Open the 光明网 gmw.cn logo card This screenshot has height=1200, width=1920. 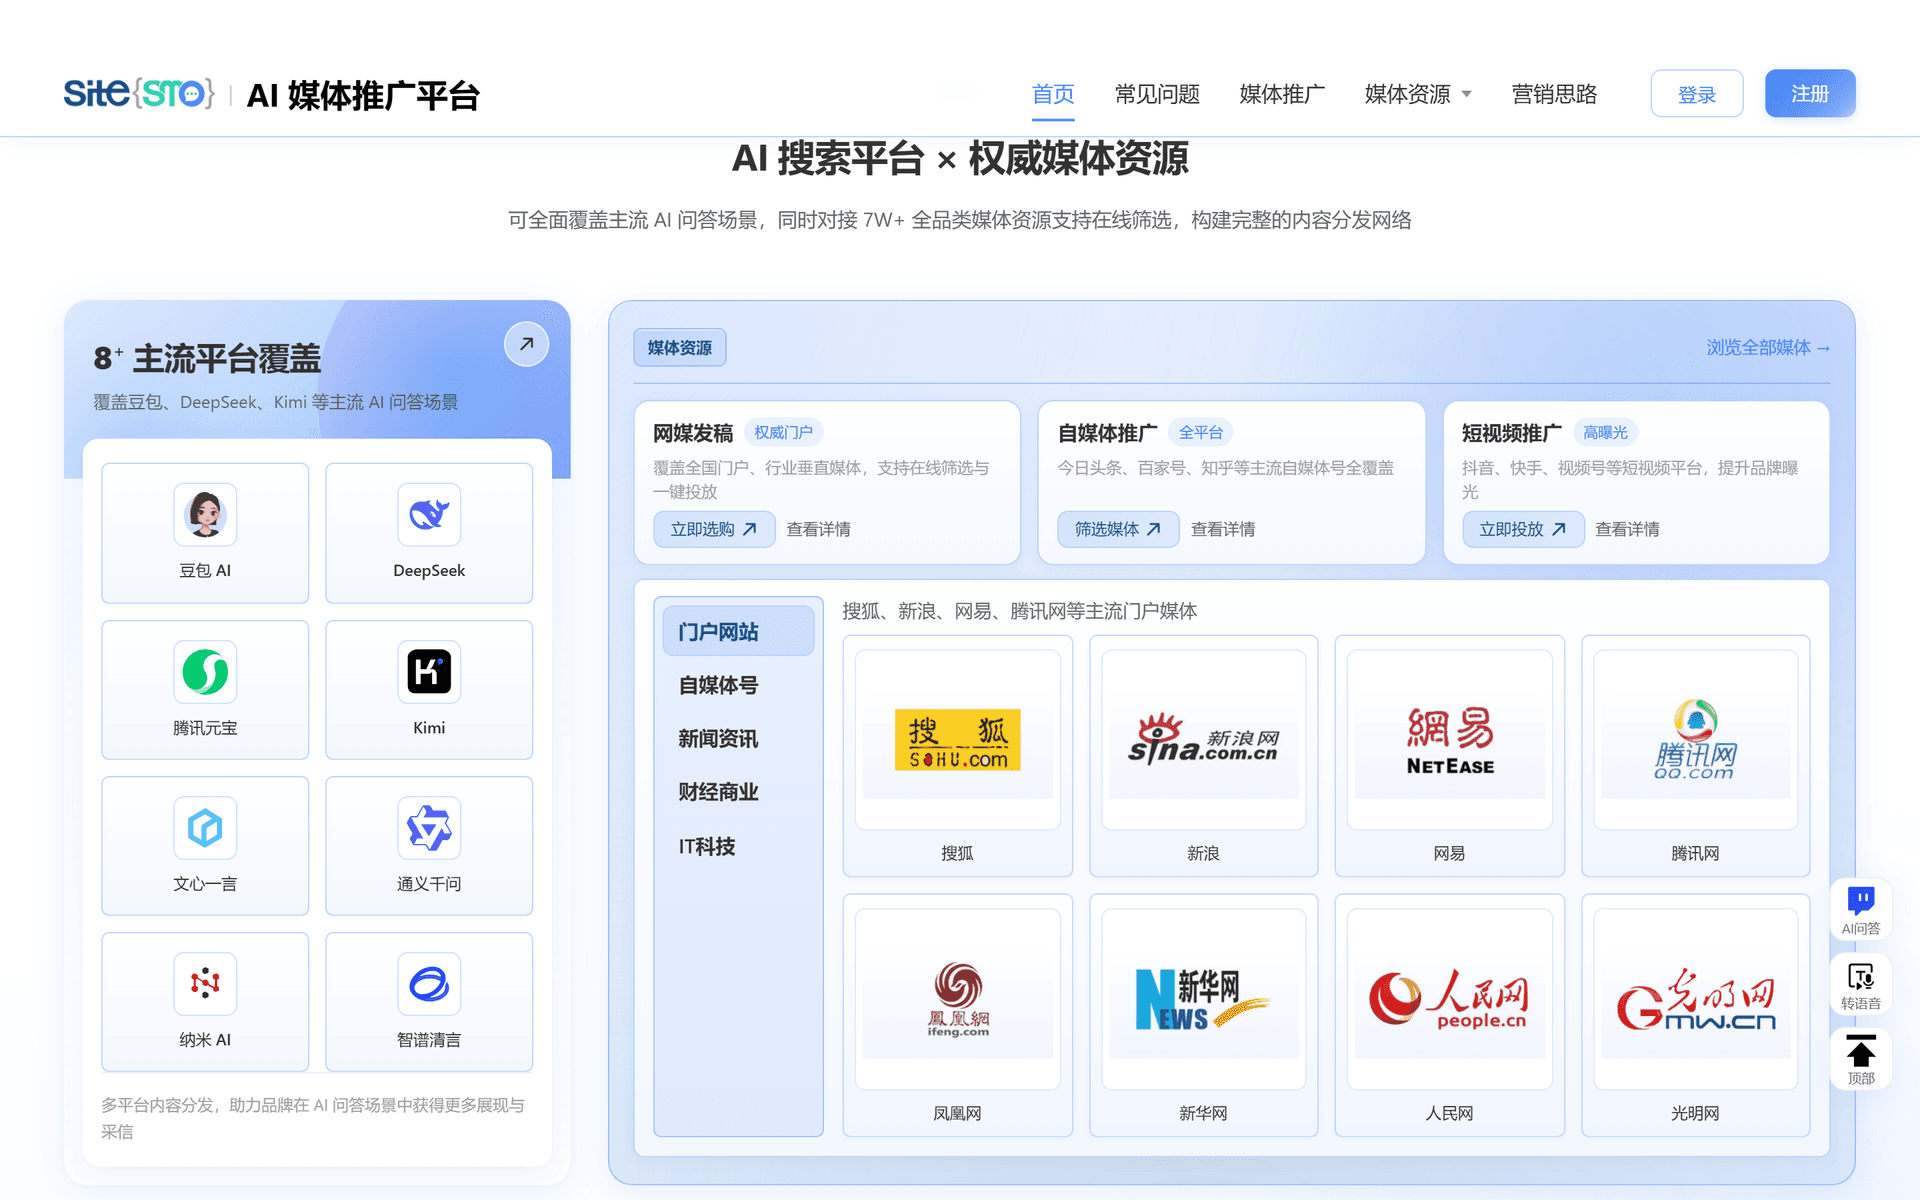tap(1696, 1015)
